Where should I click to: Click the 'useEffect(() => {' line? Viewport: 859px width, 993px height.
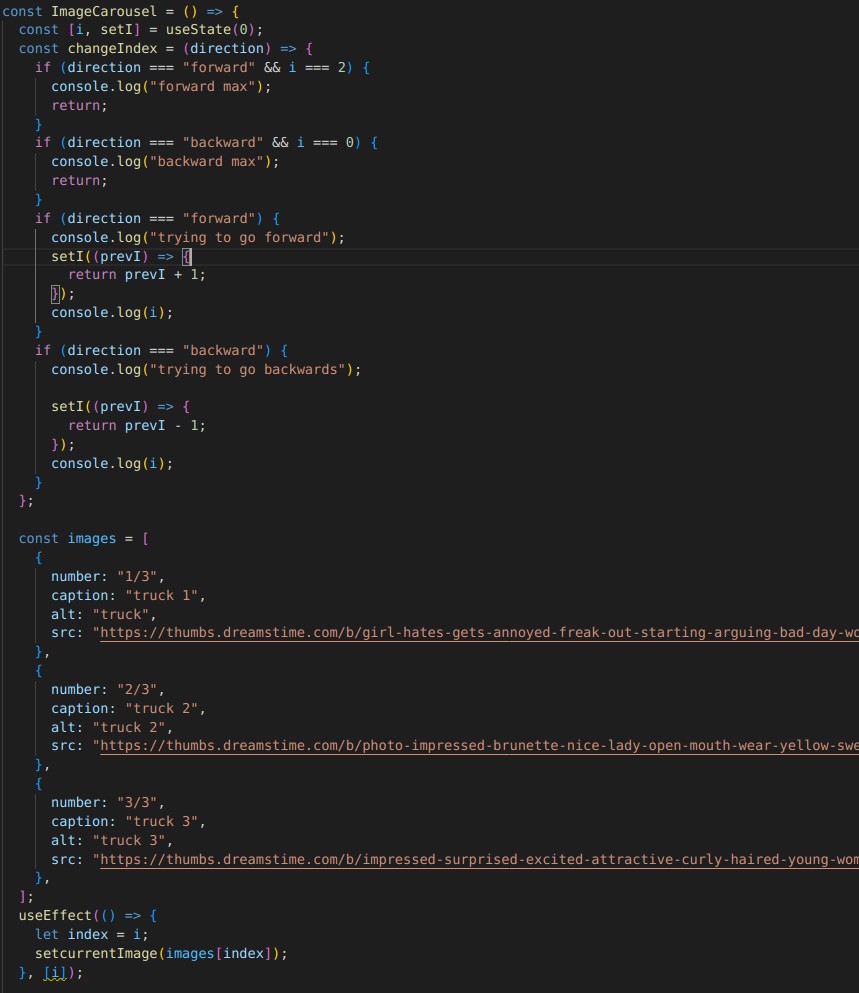point(87,916)
